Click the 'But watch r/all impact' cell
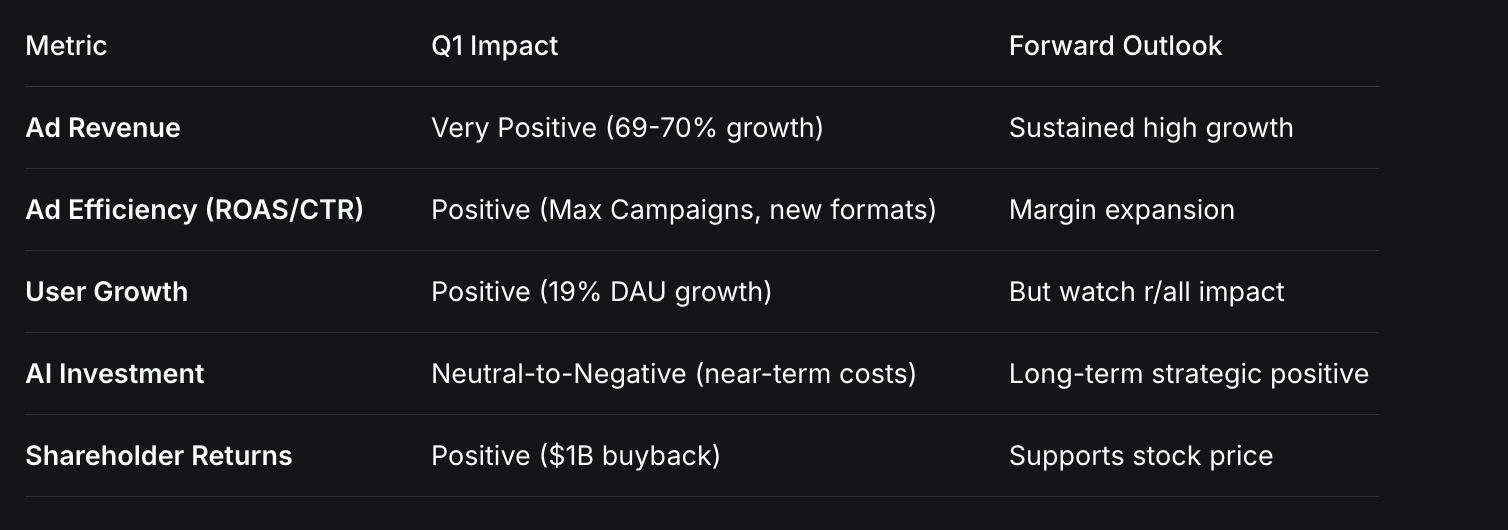The height and width of the screenshot is (530, 1508). (x=1146, y=292)
